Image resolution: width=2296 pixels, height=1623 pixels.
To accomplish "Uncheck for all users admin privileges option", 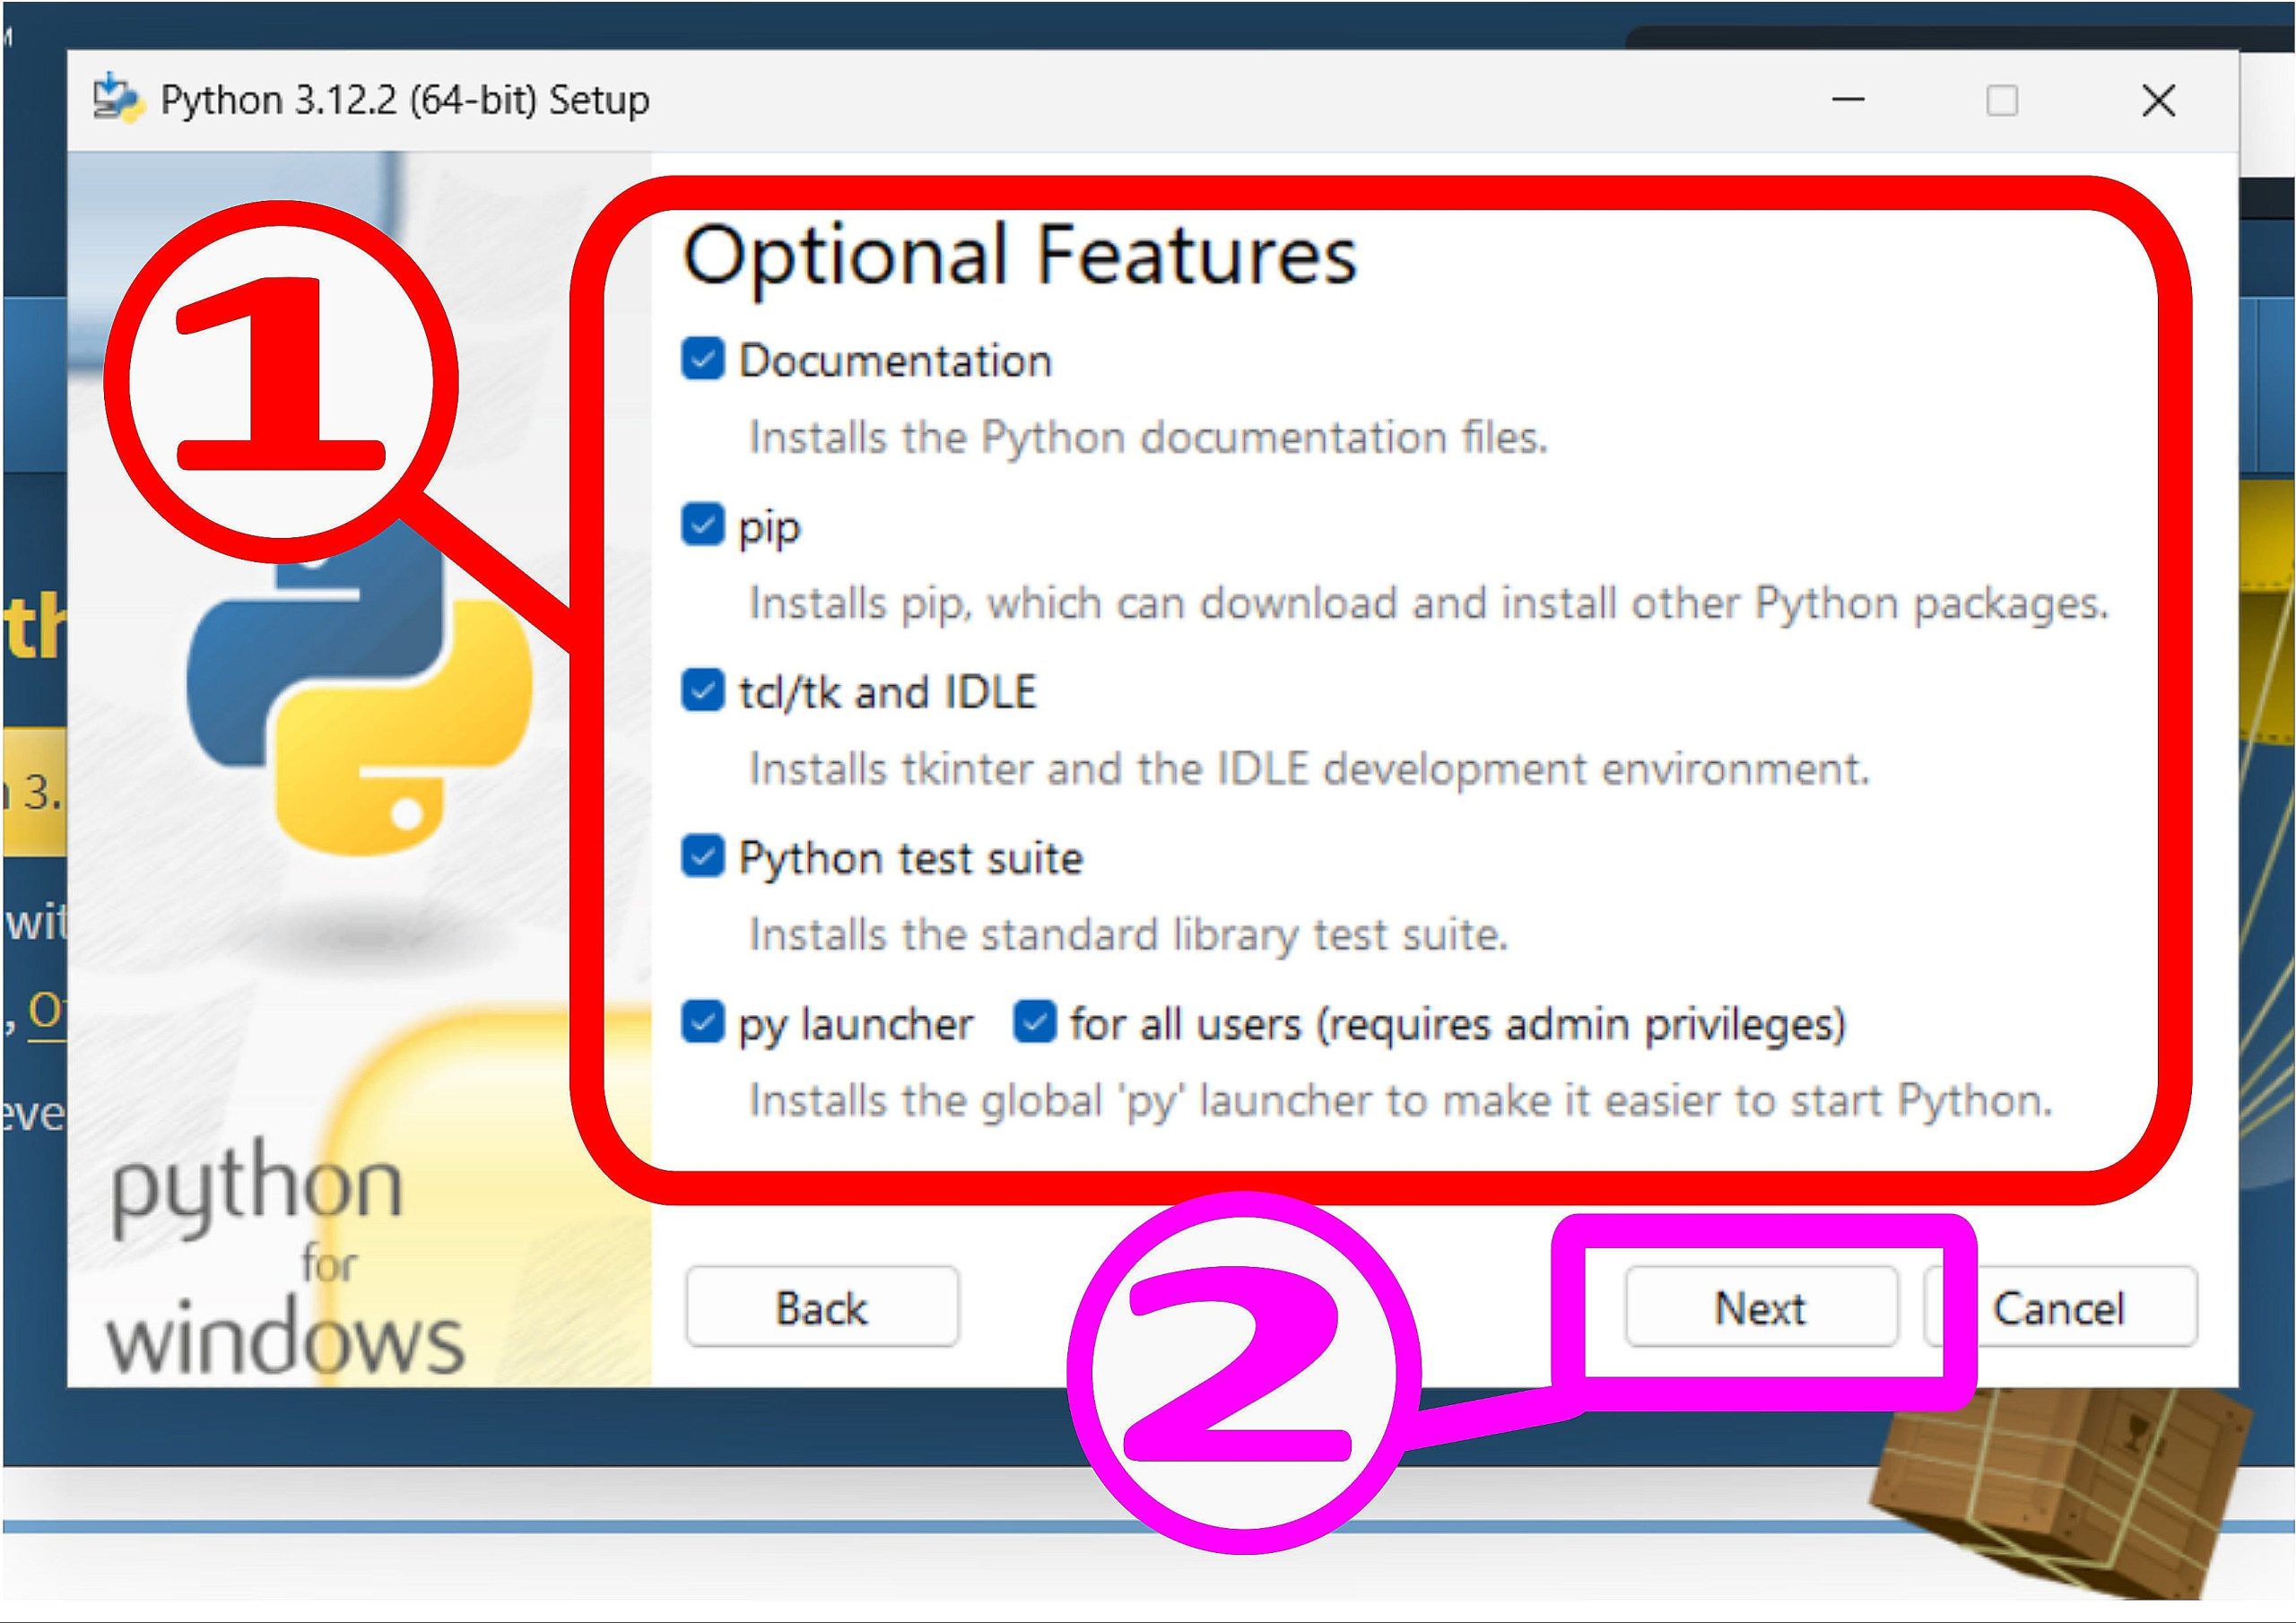I will [1034, 1022].
